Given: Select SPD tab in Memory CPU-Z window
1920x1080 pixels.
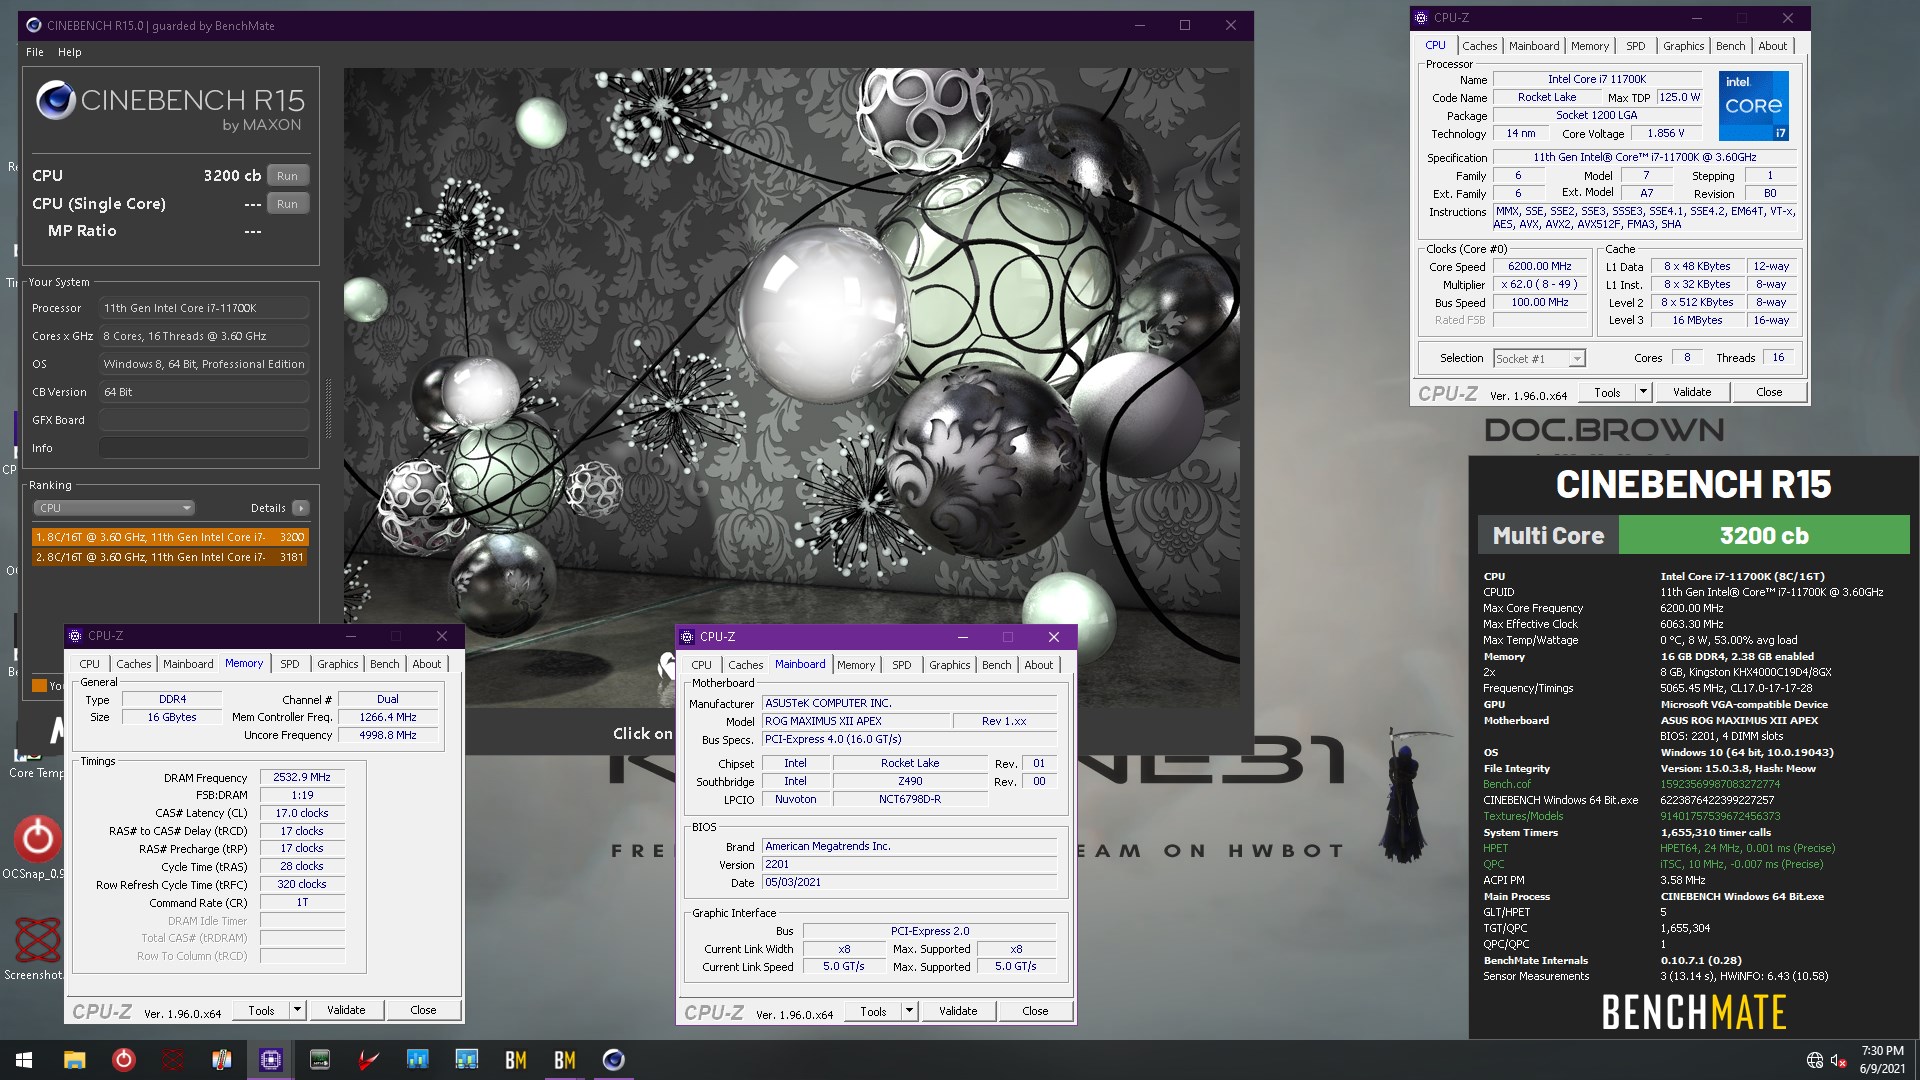Looking at the screenshot, I should (x=289, y=664).
